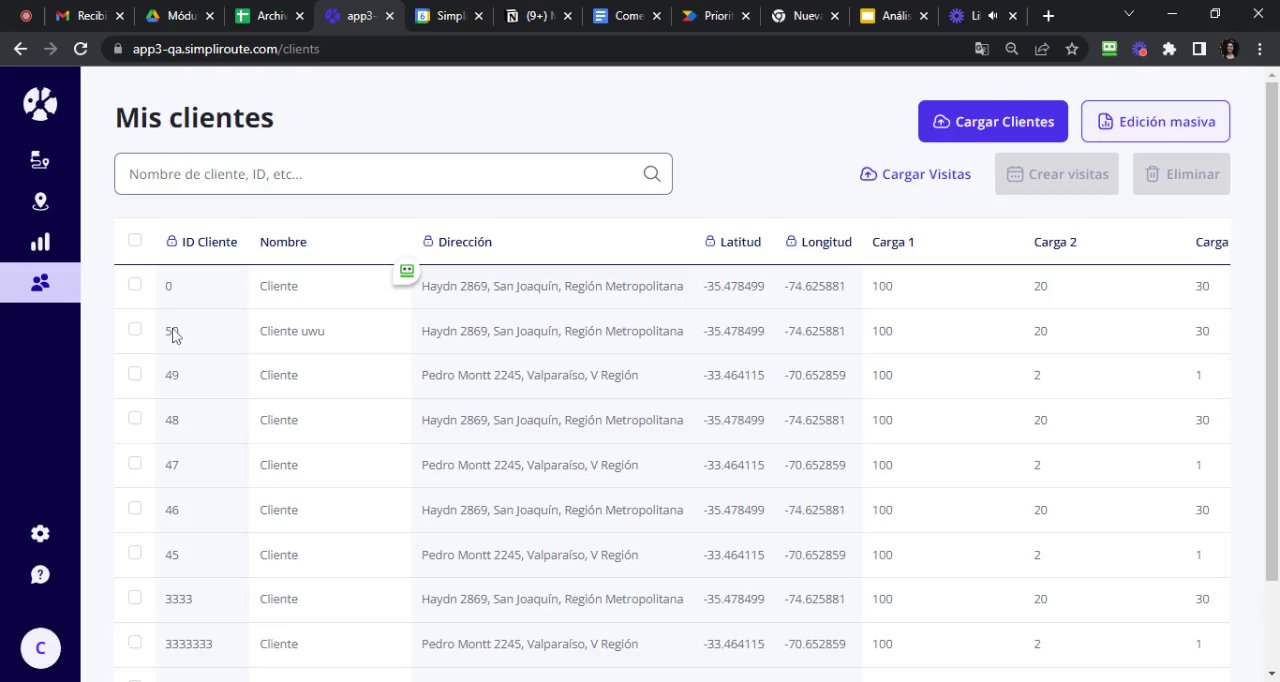Click the search magnifier icon
1280x682 pixels.
point(652,174)
